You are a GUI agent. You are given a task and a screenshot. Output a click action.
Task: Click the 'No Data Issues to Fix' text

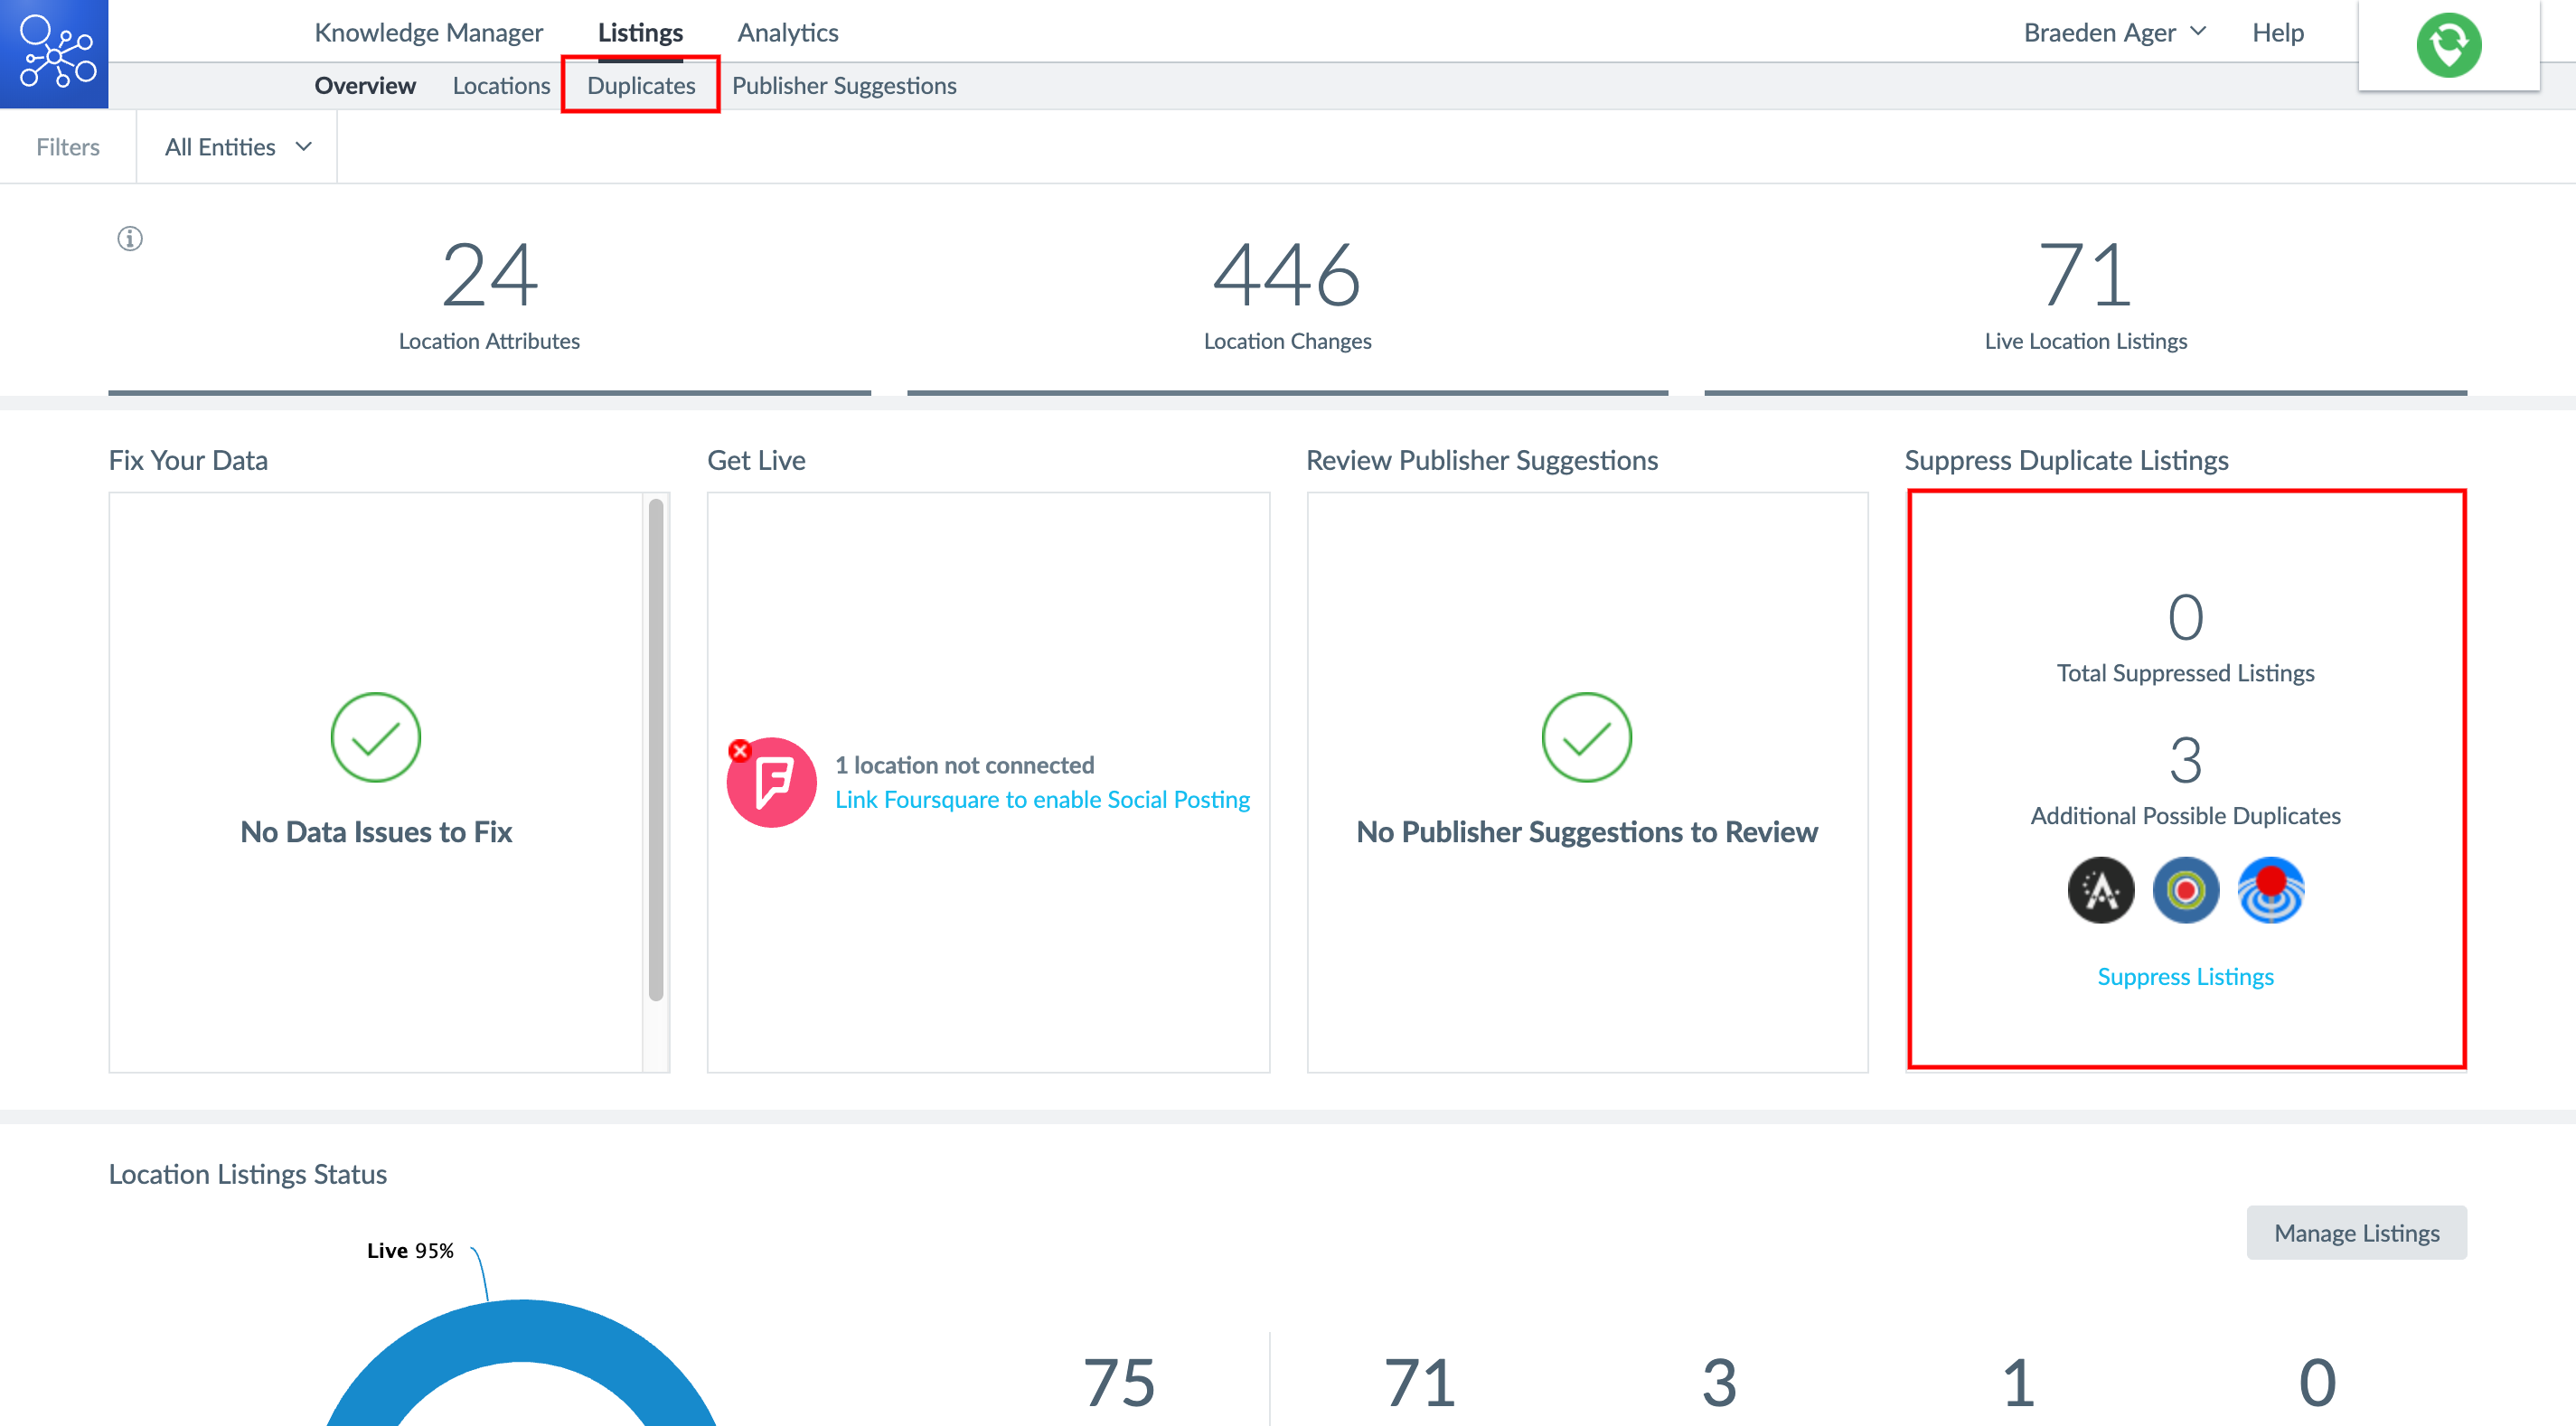pyautogui.click(x=376, y=832)
